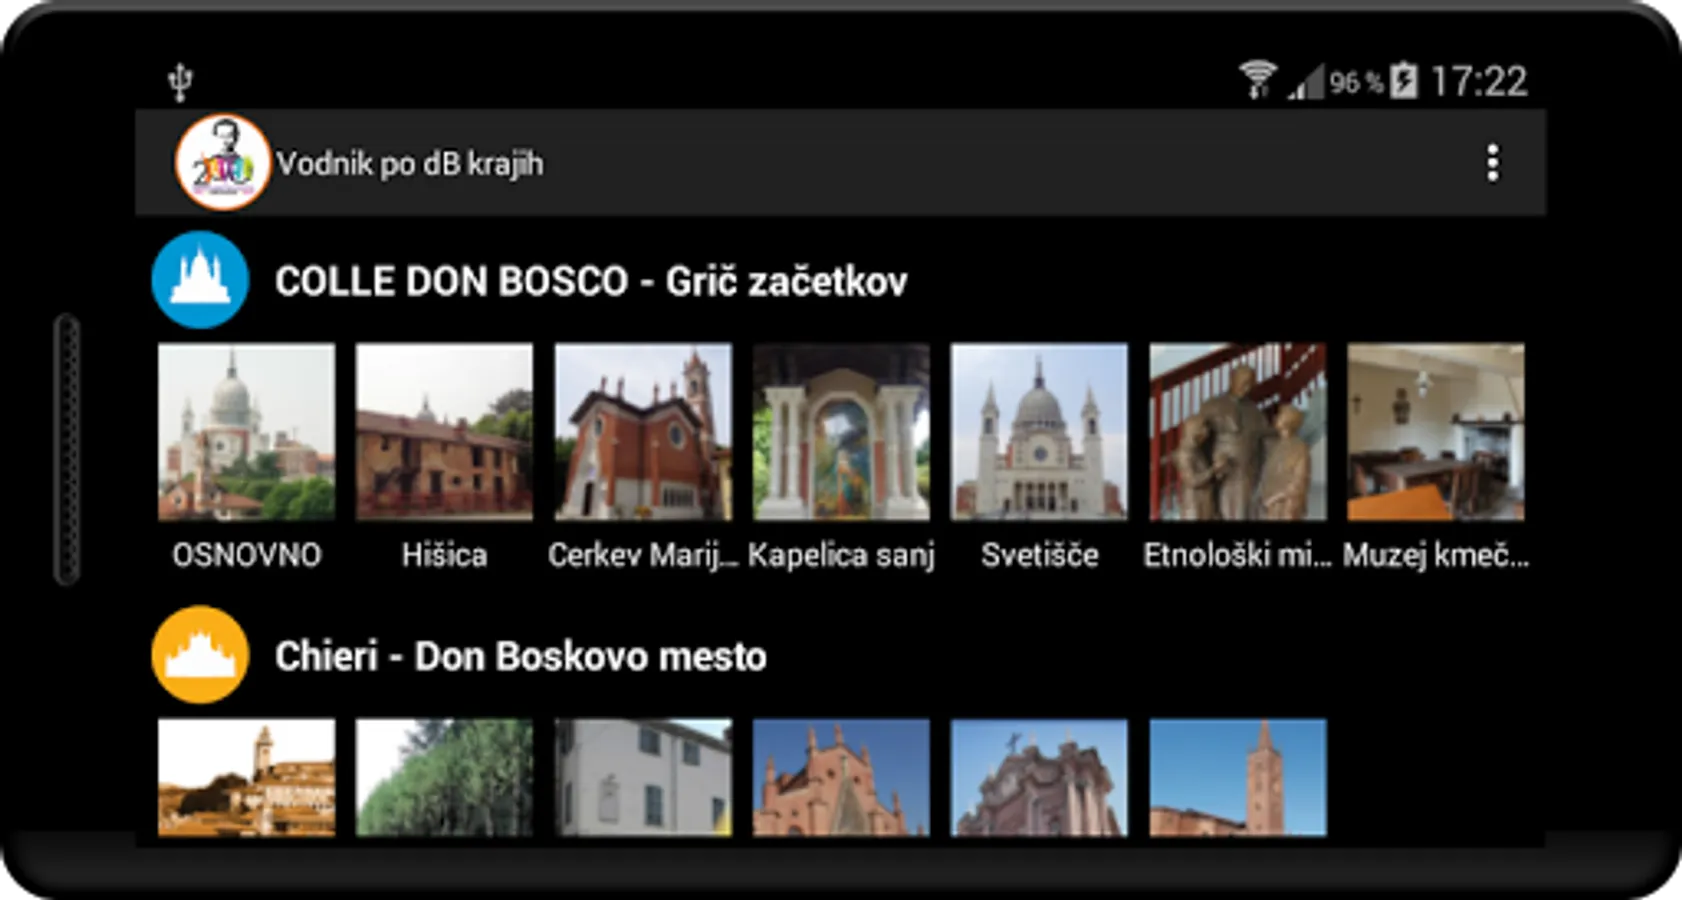
Task: Select the Svetišče label
Action: (1039, 555)
